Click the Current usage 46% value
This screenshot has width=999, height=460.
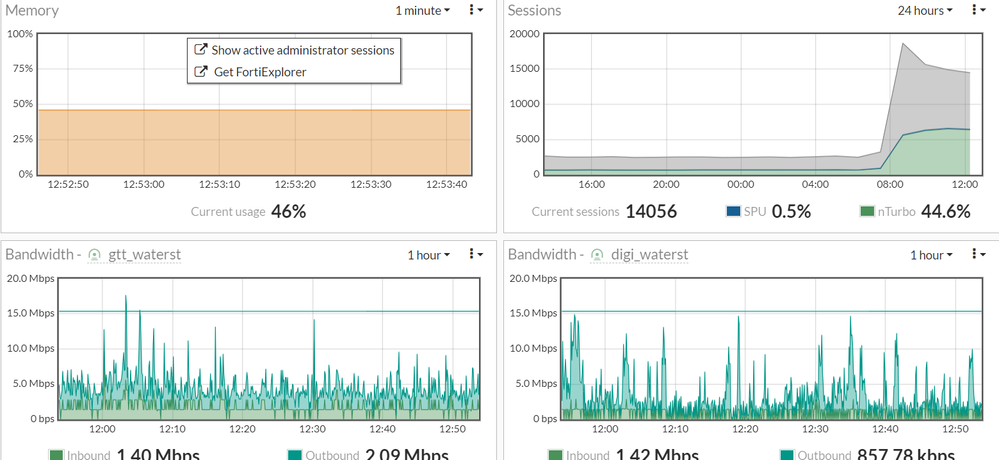289,212
